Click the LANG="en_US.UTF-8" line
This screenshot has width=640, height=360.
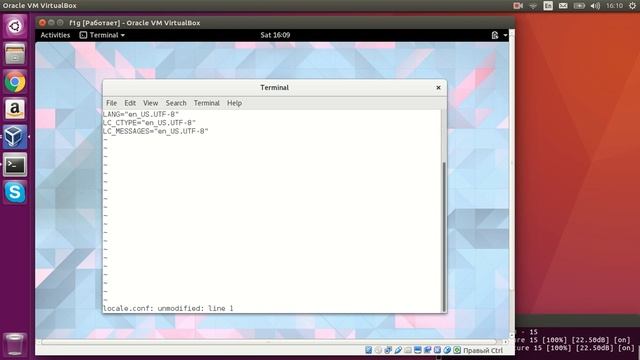(x=141, y=115)
